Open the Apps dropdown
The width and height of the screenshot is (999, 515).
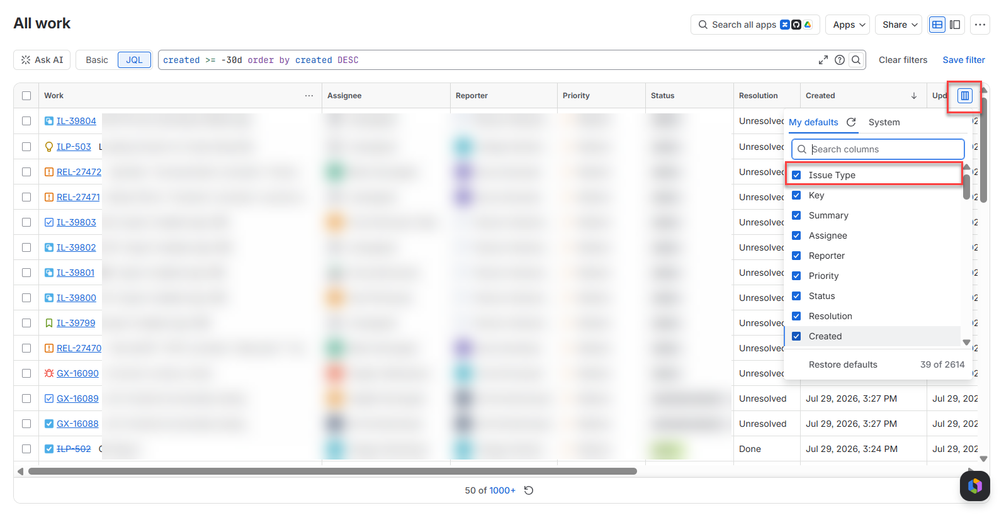[x=847, y=25]
